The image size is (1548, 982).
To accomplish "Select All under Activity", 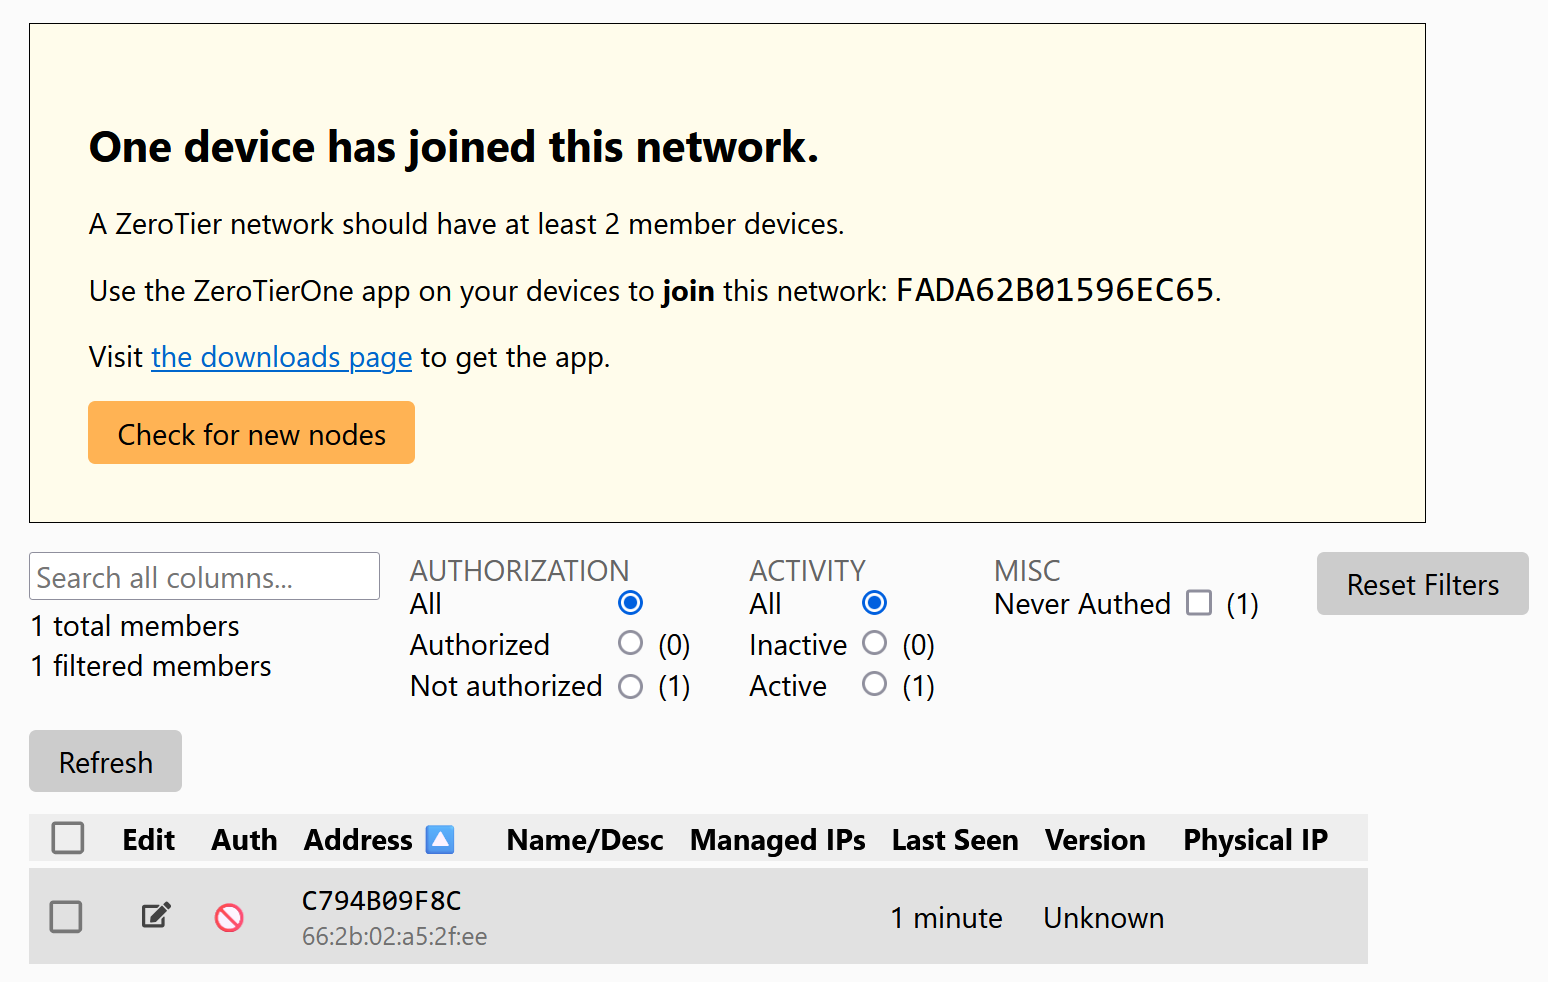I will tap(874, 603).
